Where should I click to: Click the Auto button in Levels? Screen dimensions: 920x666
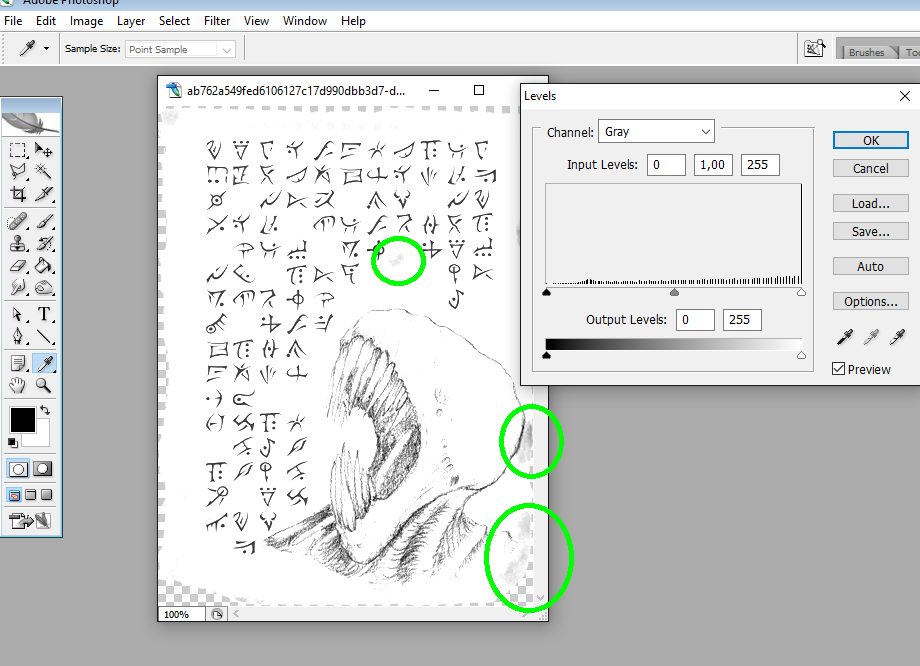[871, 266]
